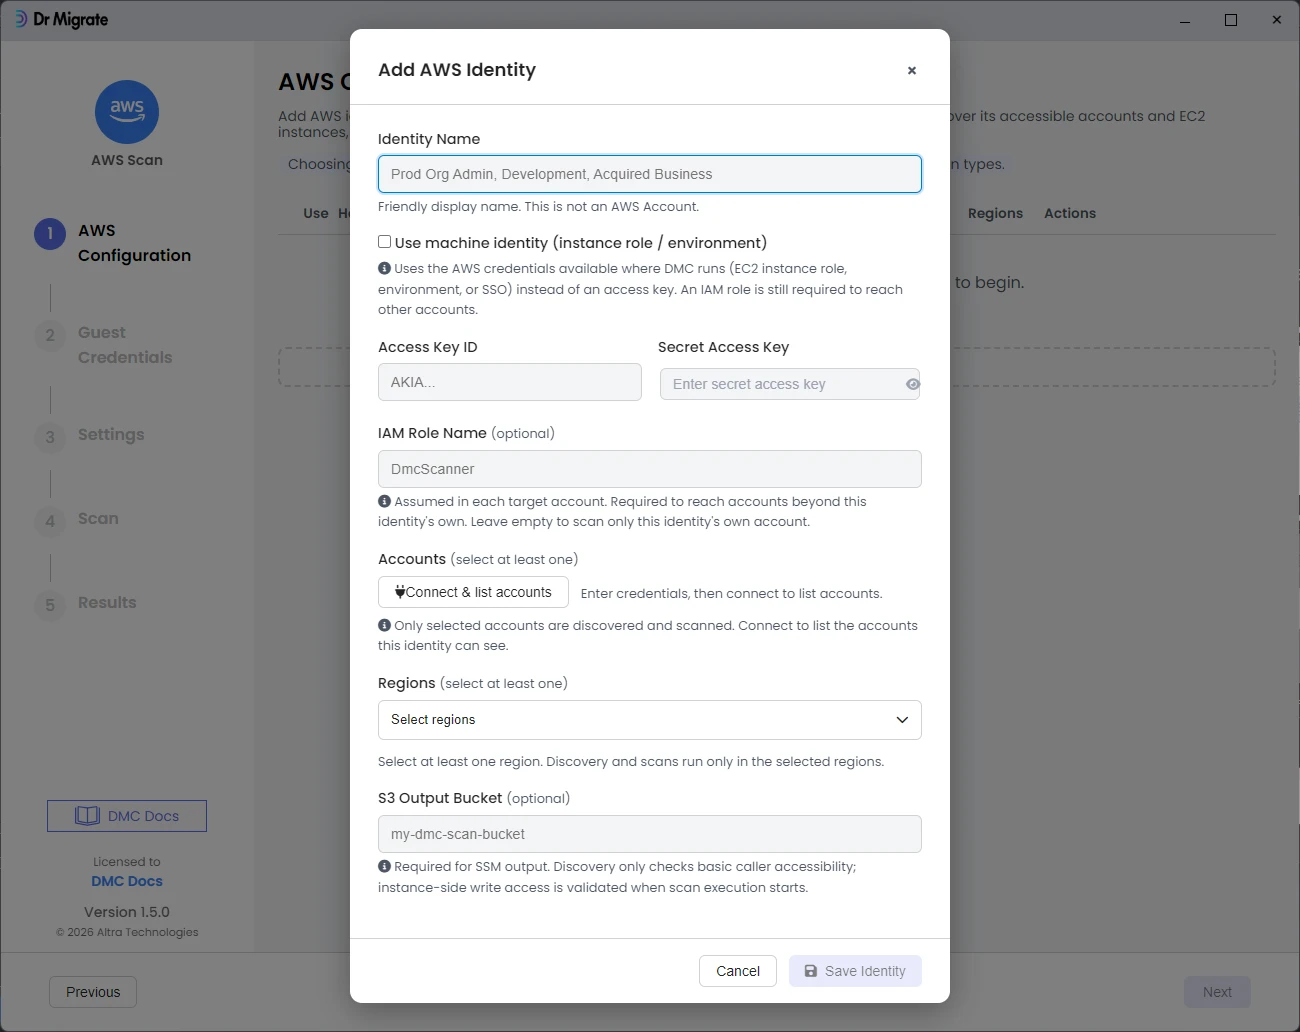Click the Next button
1300x1032 pixels.
(1217, 992)
